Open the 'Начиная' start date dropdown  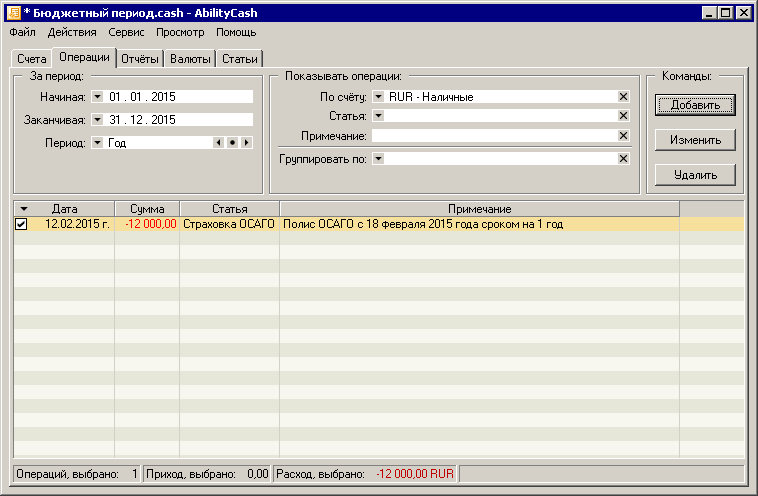tap(97, 97)
